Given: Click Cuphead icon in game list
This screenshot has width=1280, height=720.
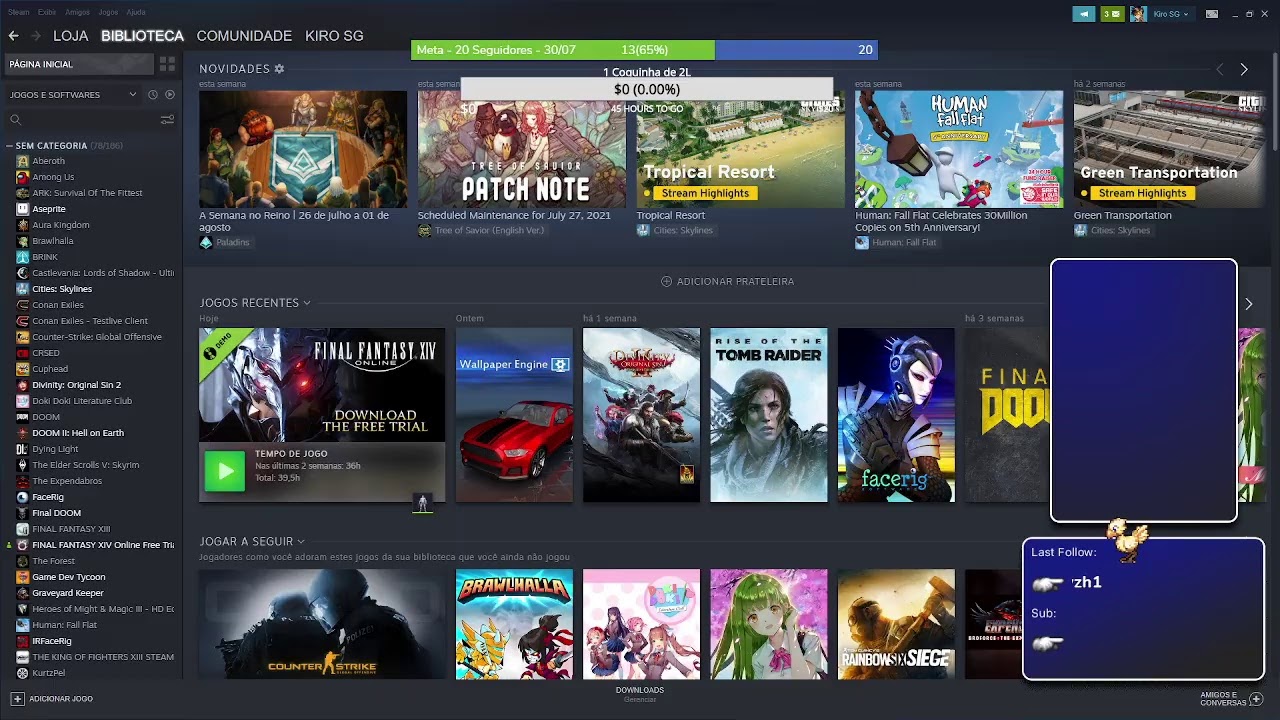Looking at the screenshot, I should pos(23,369).
